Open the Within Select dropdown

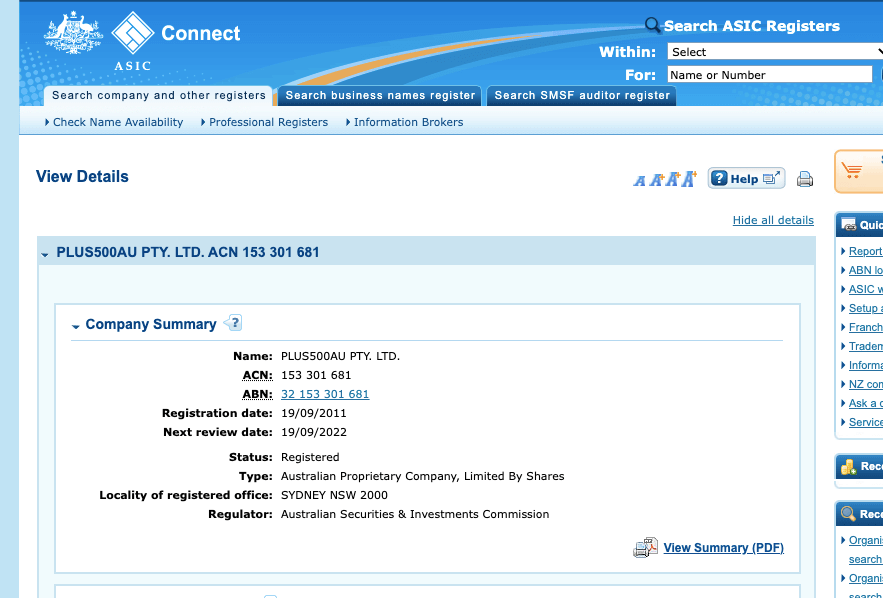point(775,52)
